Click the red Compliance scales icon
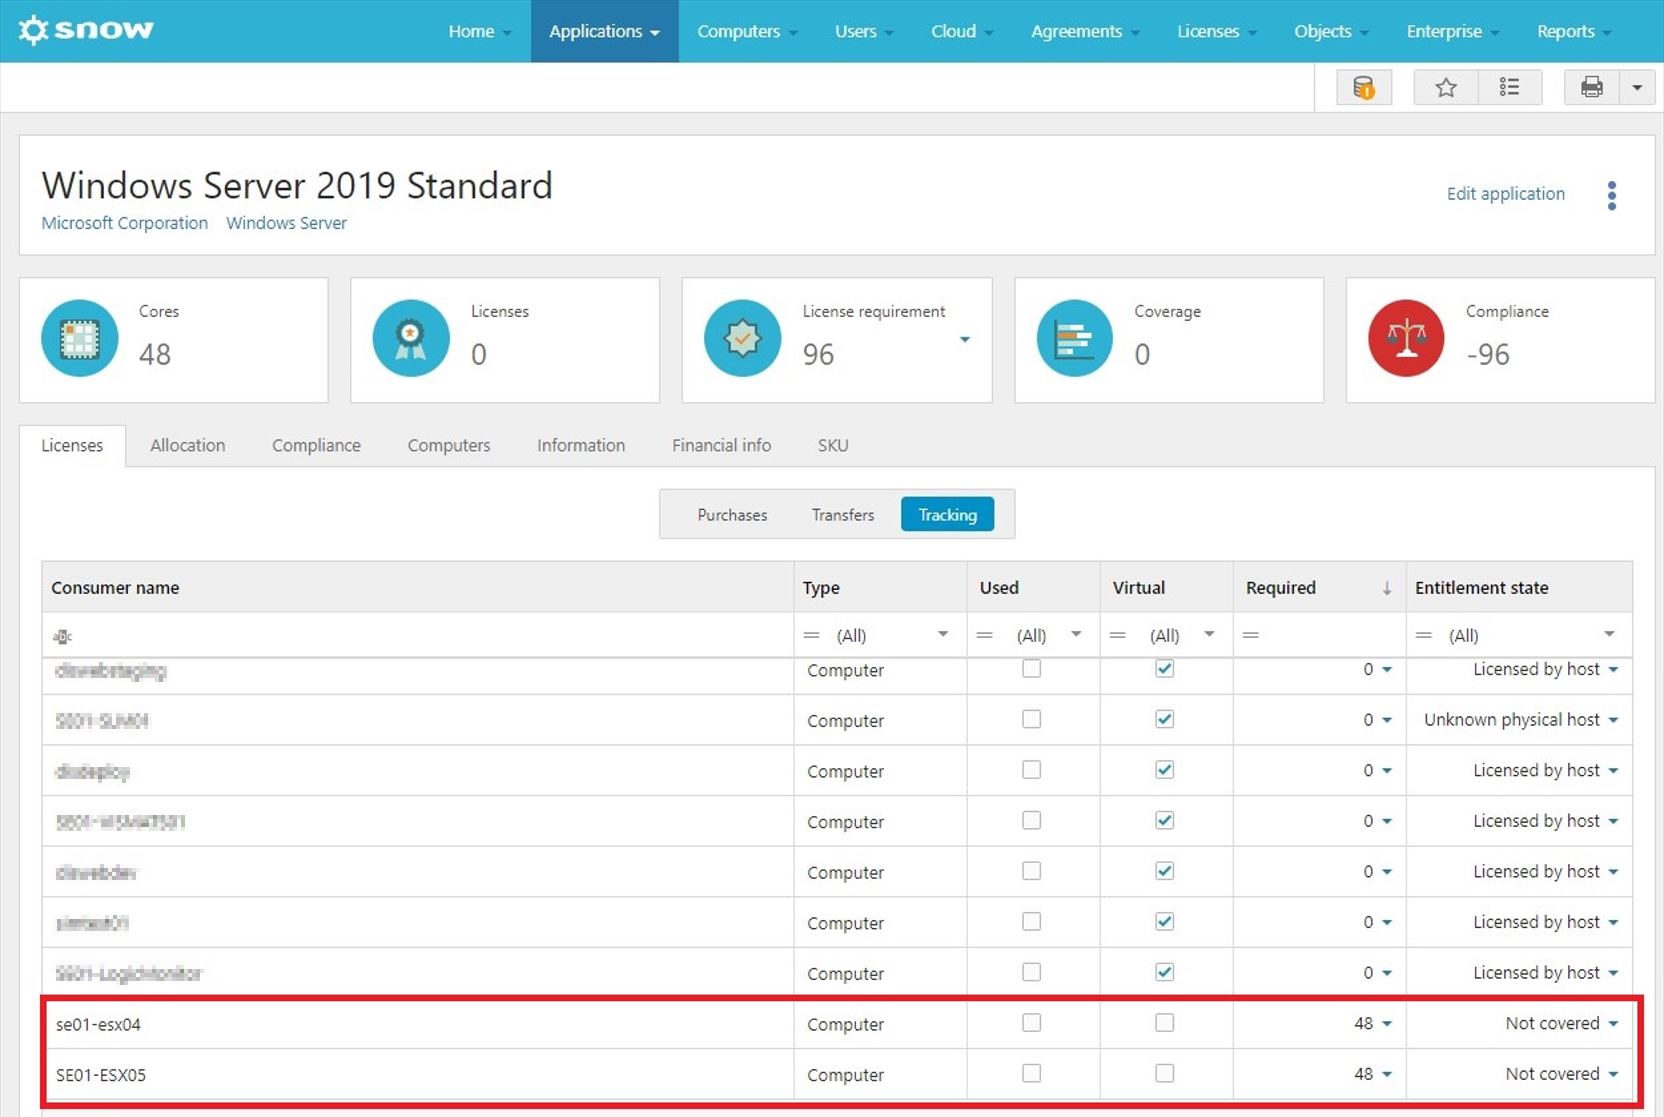This screenshot has height=1117, width=1664. click(1406, 339)
